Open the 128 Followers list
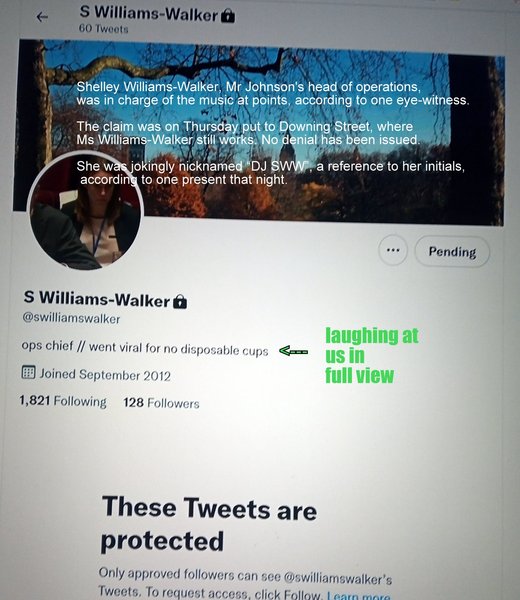The width and height of the screenshot is (520, 600). [161, 403]
